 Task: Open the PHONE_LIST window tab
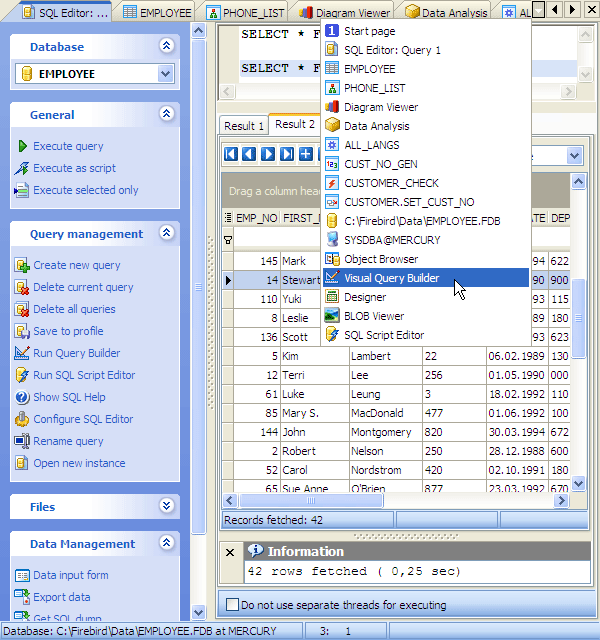tap(246, 13)
